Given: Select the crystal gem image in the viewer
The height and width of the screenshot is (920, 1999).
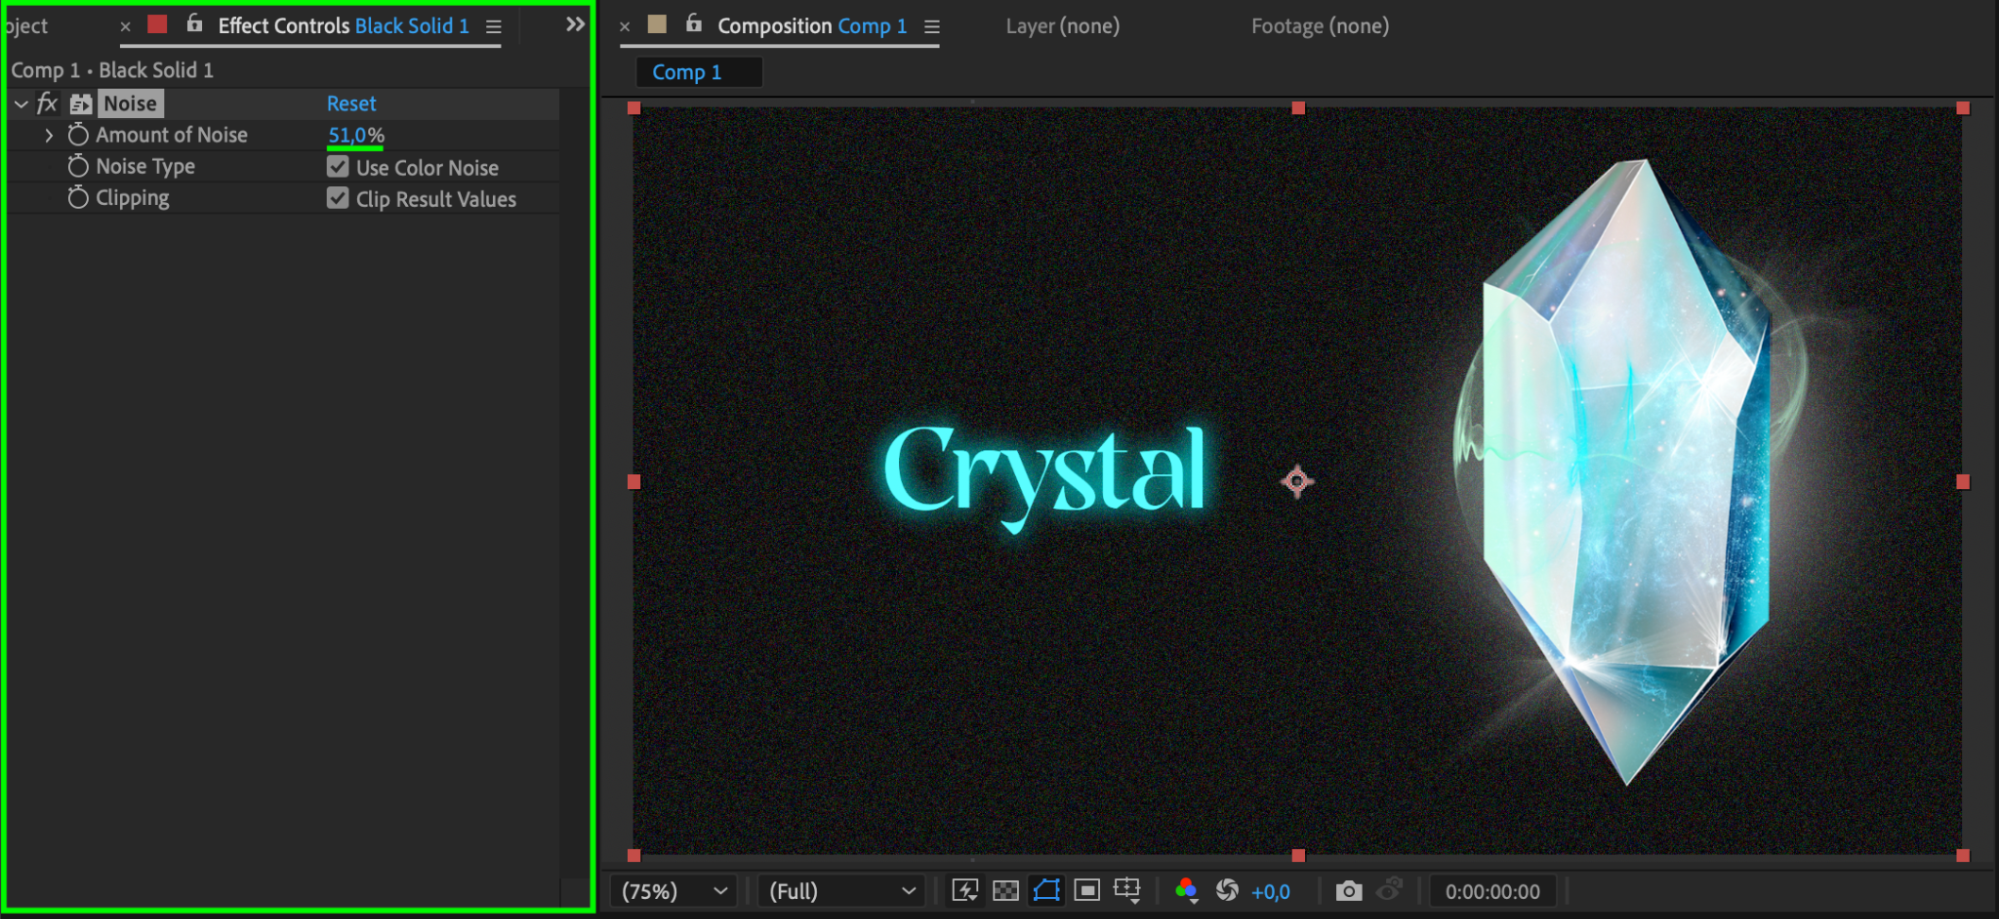Looking at the screenshot, I should pos(1627,472).
